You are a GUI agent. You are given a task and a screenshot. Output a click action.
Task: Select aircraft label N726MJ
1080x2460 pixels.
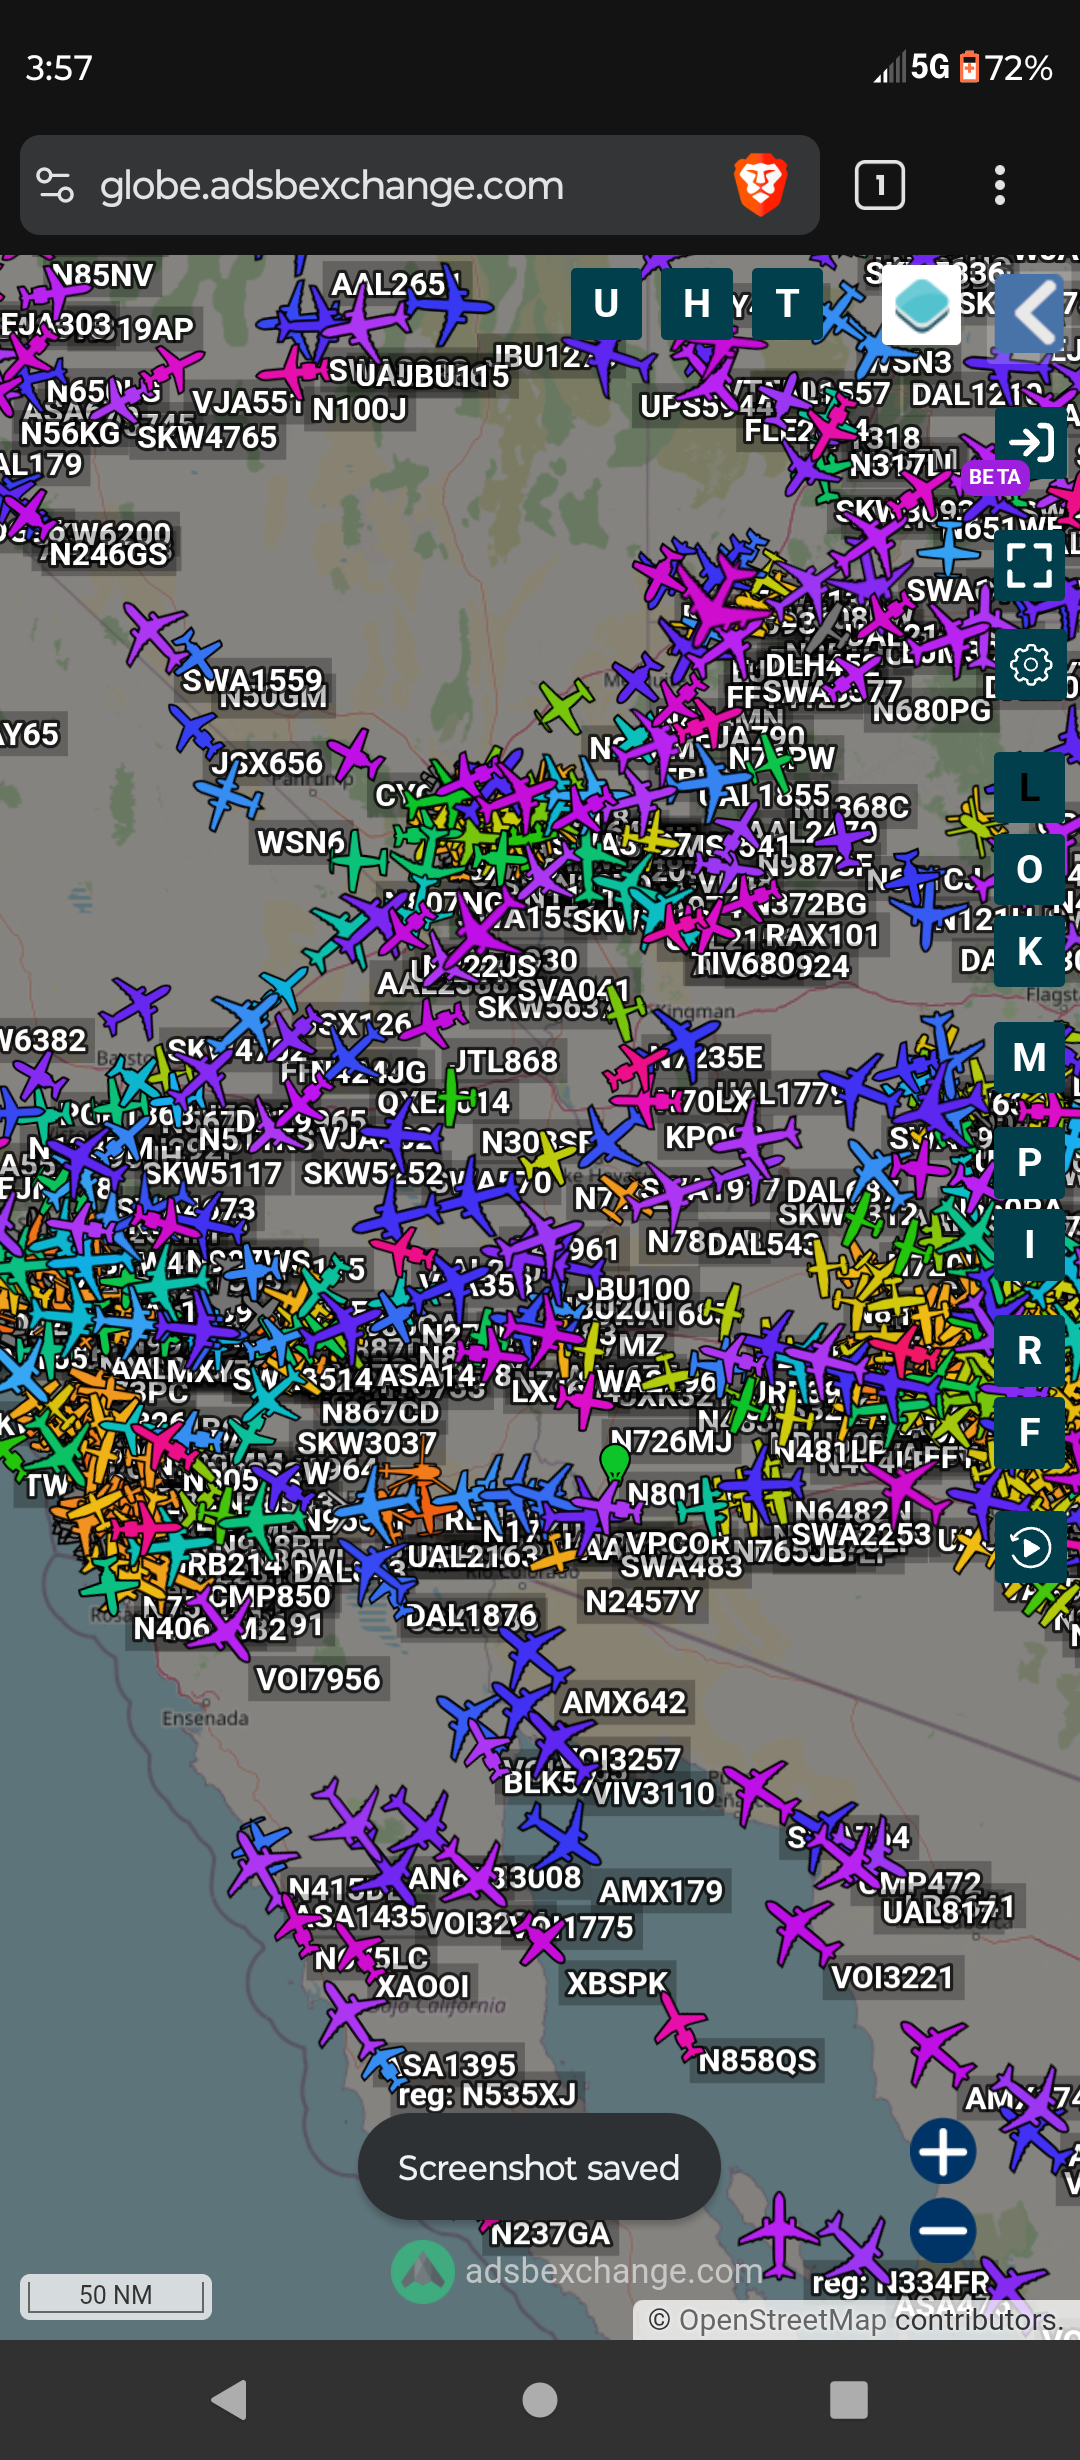click(x=671, y=1441)
